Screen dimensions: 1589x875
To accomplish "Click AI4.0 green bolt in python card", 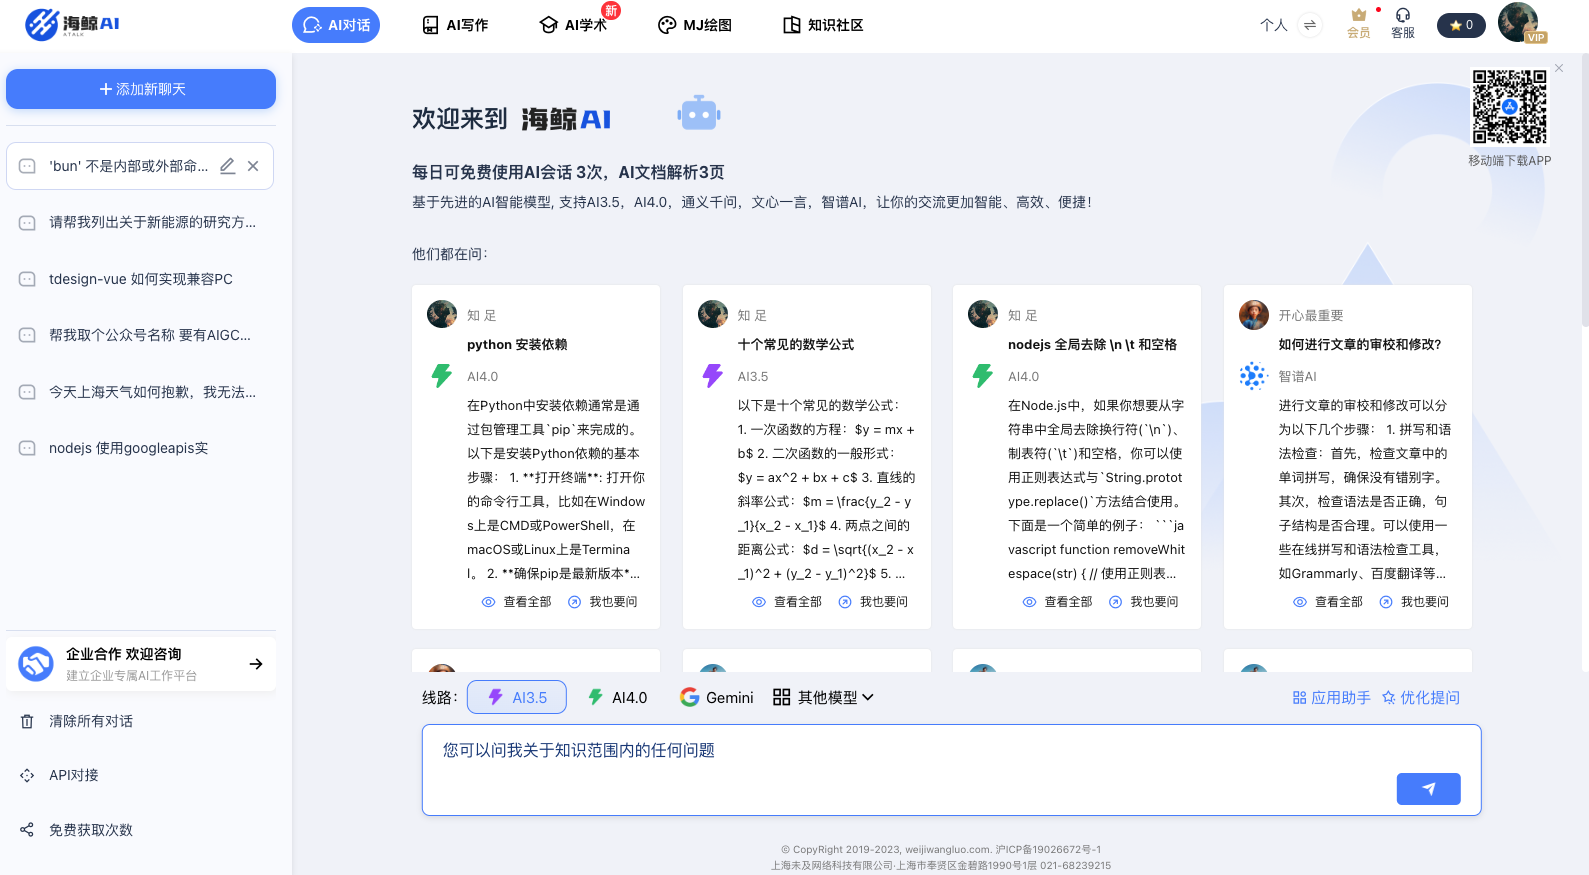I will [442, 376].
